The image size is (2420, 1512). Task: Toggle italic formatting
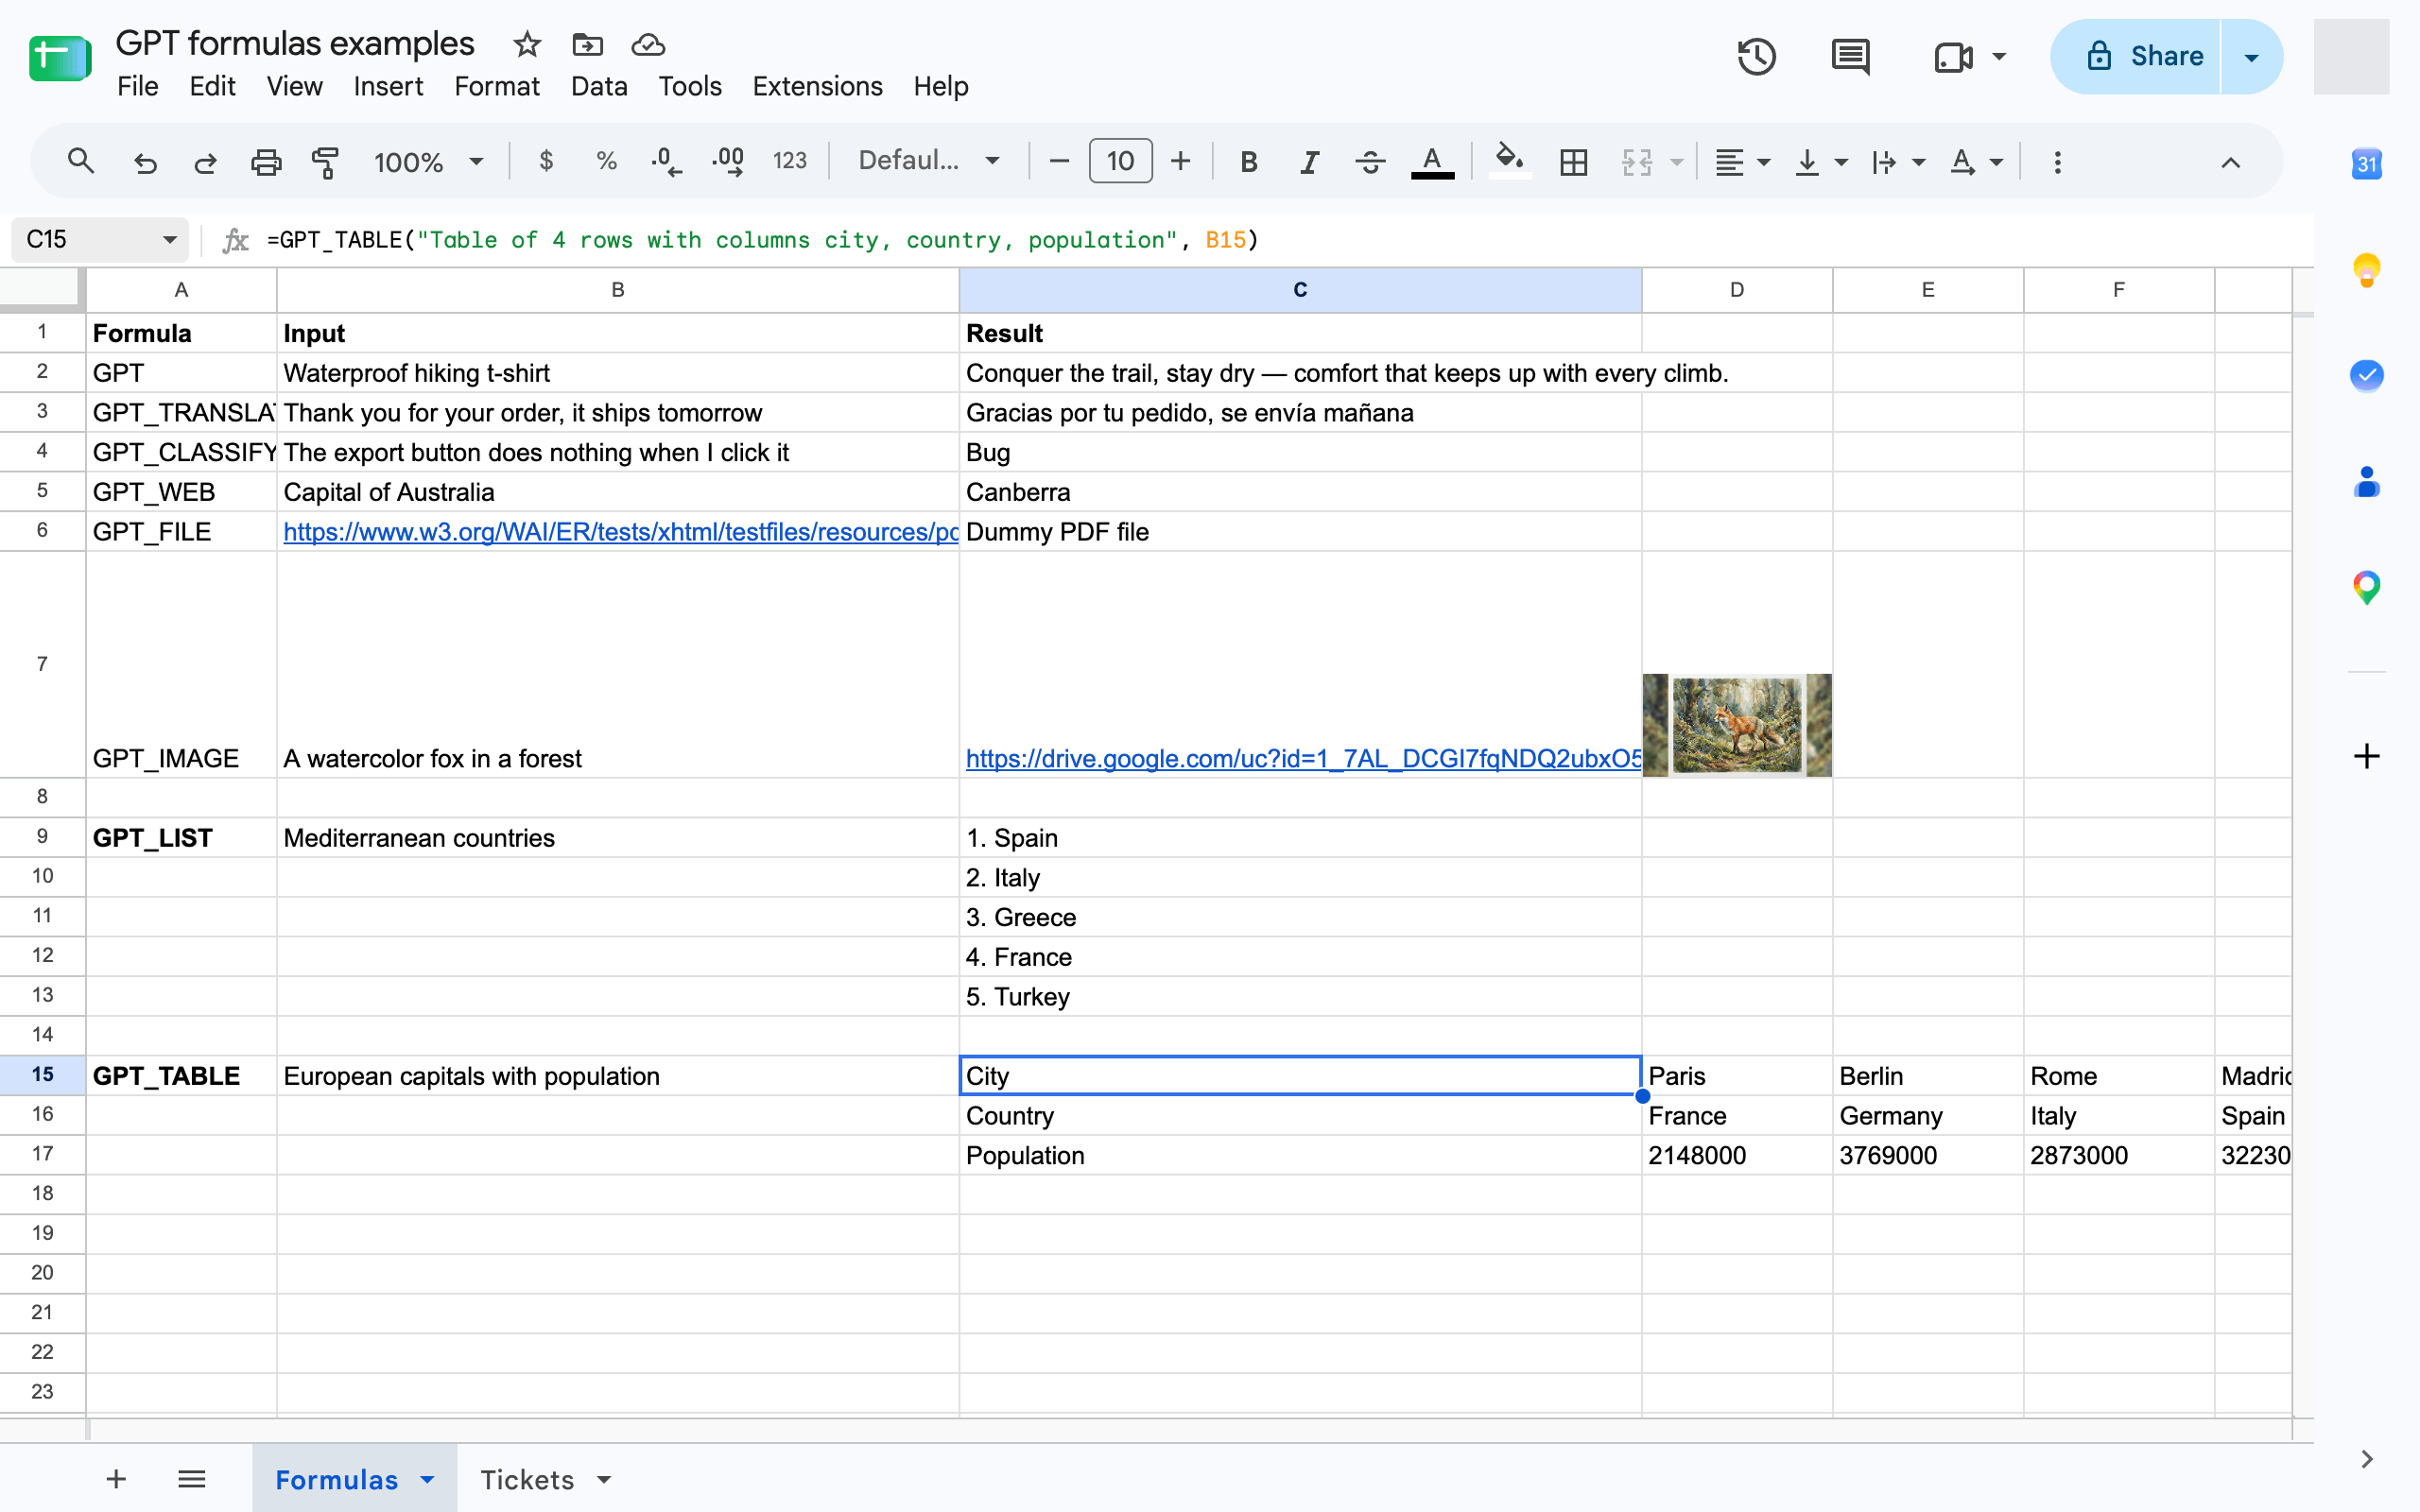tap(1309, 161)
